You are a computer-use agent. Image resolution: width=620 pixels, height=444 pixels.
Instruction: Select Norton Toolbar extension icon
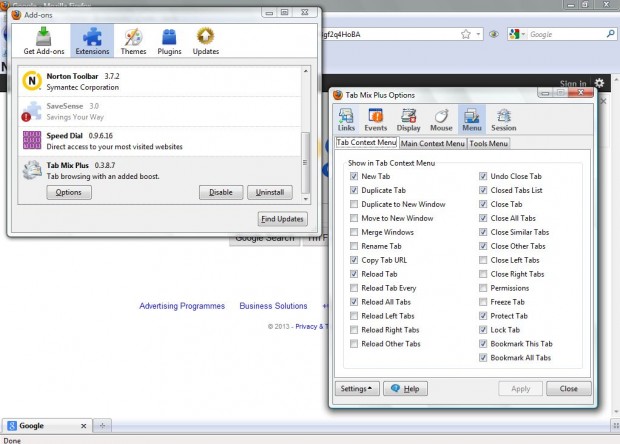(32, 81)
